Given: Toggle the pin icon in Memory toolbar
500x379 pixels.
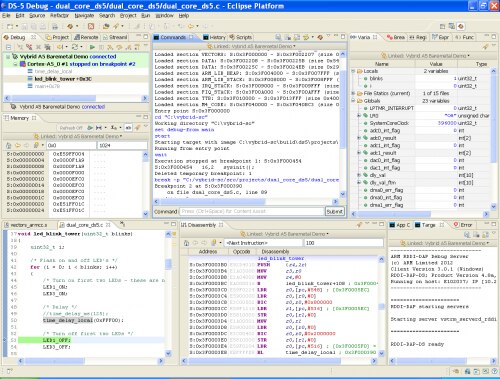Looking at the screenshot, I should tap(137, 128).
